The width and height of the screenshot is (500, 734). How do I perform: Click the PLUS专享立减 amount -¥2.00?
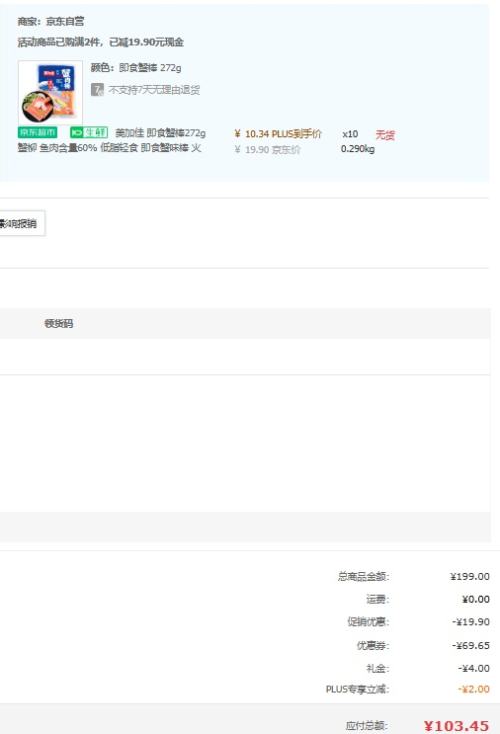pyautogui.click(x=474, y=689)
